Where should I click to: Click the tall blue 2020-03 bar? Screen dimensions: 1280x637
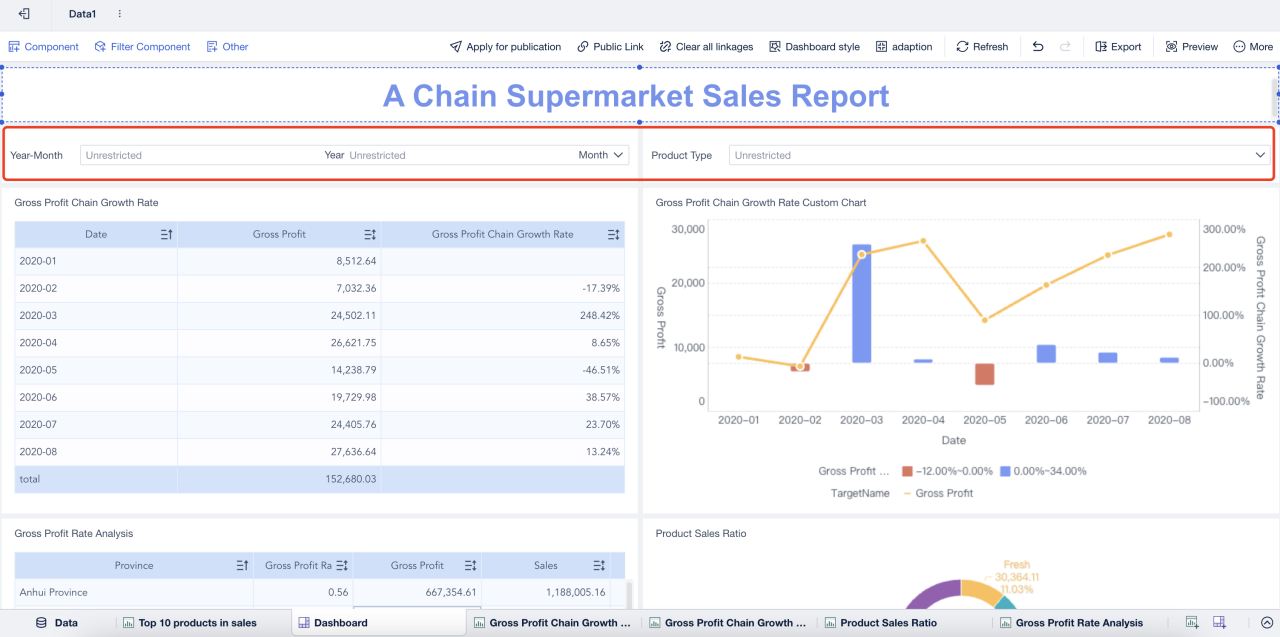(x=861, y=303)
